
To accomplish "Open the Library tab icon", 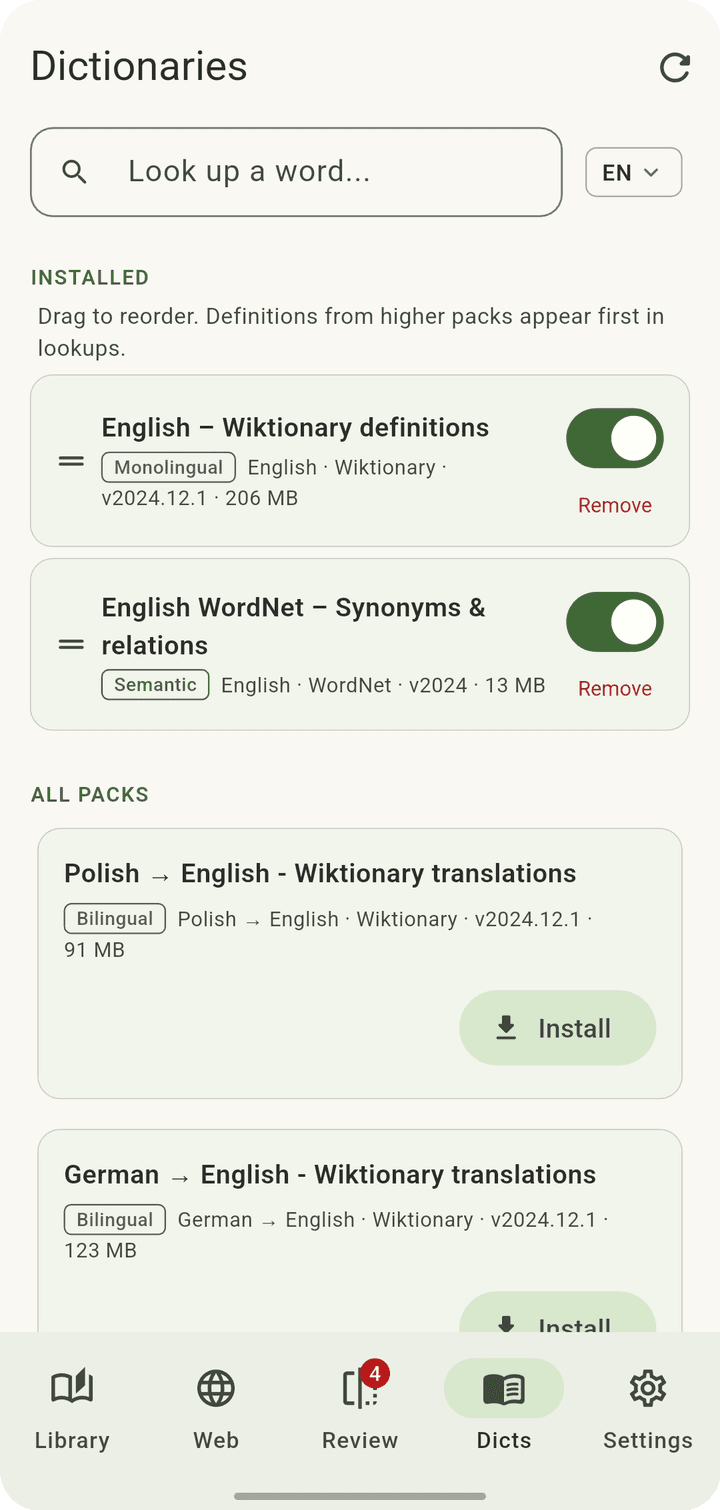I will (x=72, y=1388).
